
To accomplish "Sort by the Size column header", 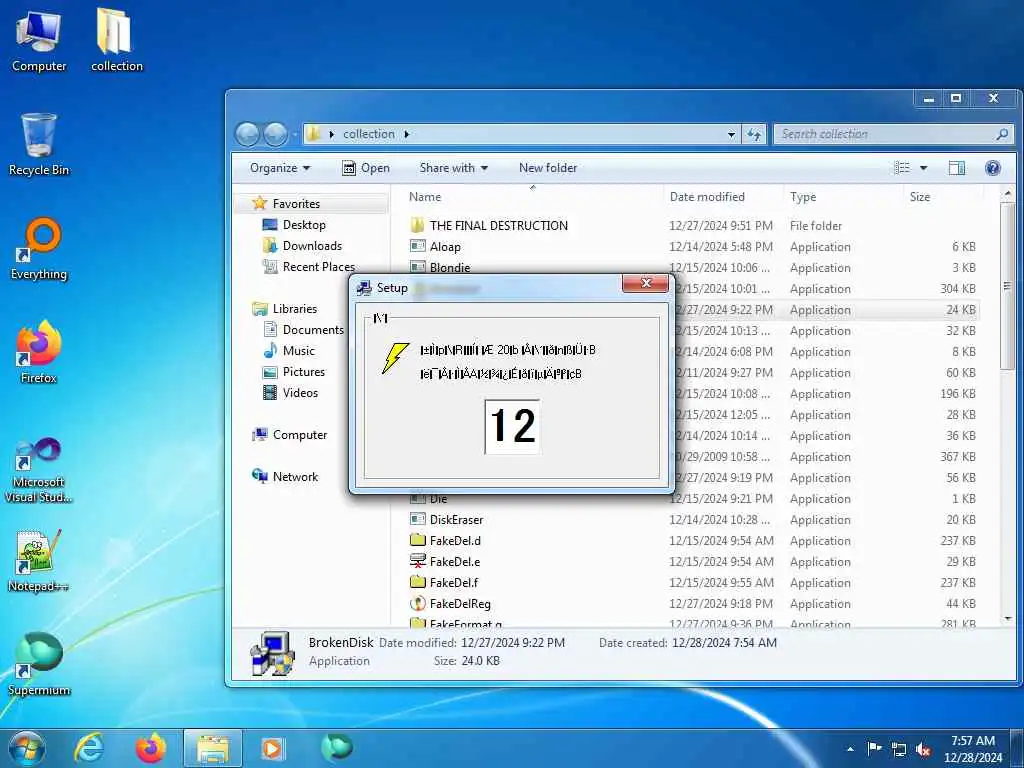I will (943, 197).
